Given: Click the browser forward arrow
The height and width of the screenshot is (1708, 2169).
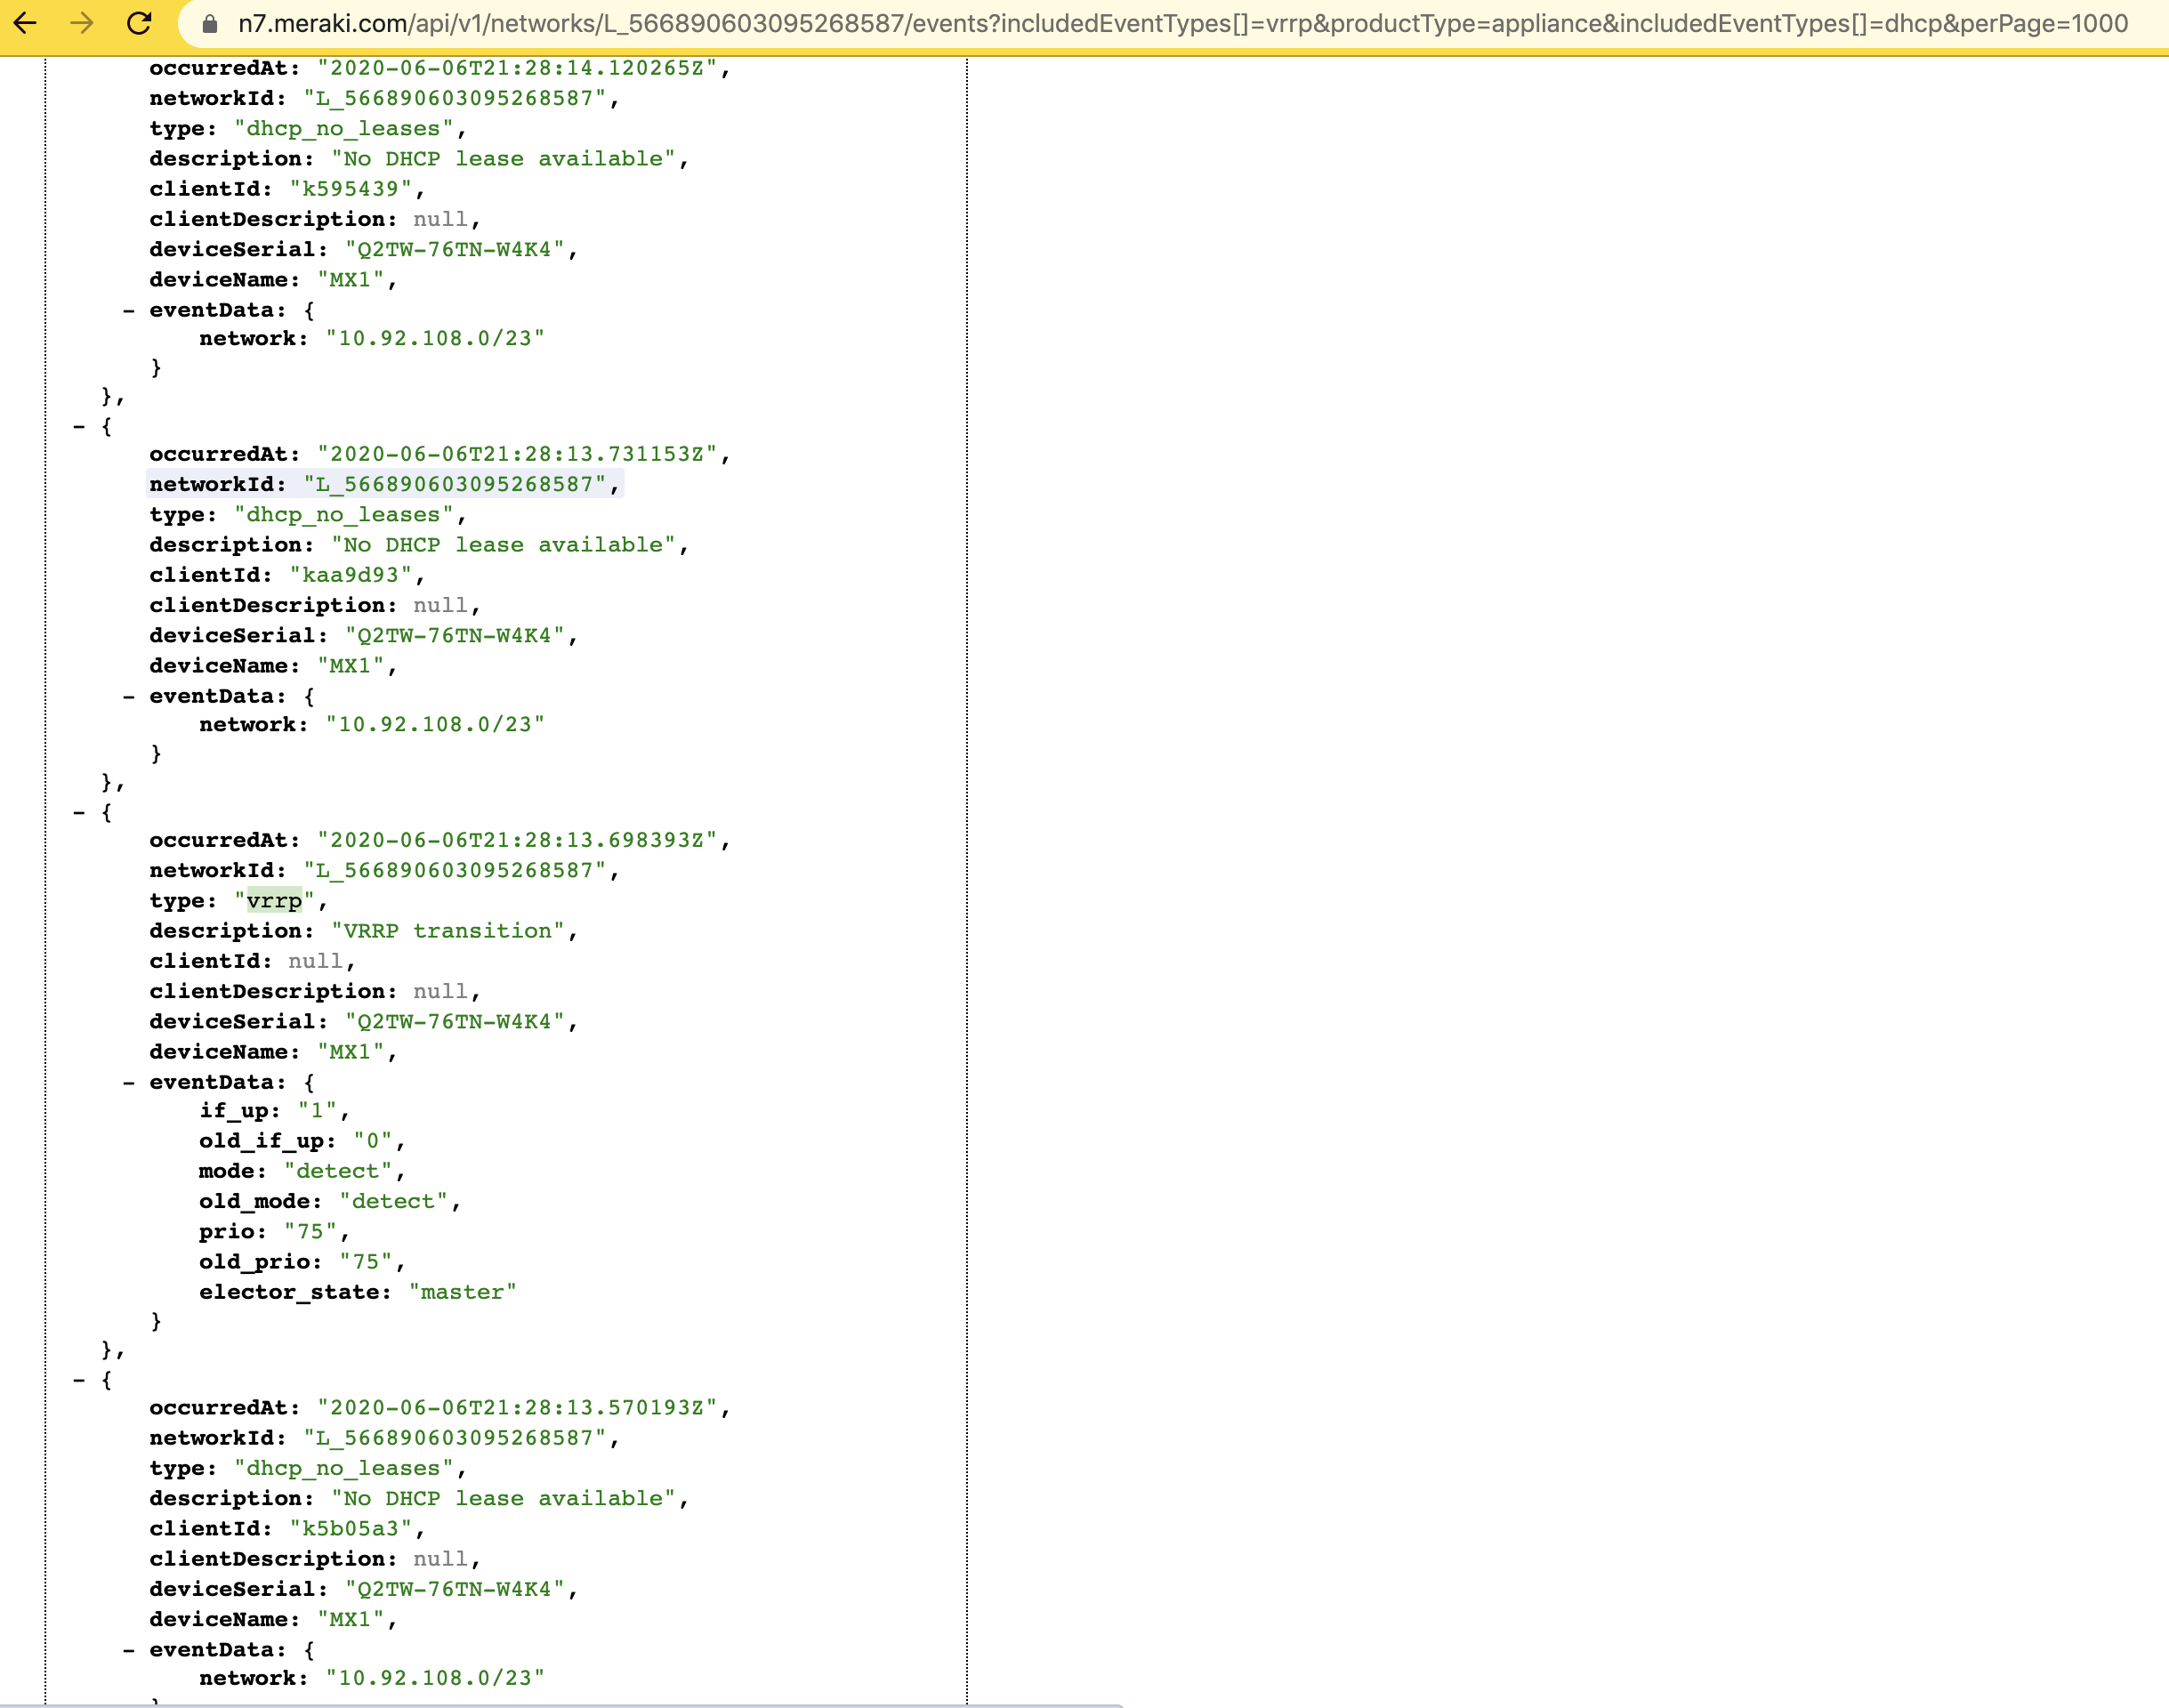Looking at the screenshot, I should (82, 23).
